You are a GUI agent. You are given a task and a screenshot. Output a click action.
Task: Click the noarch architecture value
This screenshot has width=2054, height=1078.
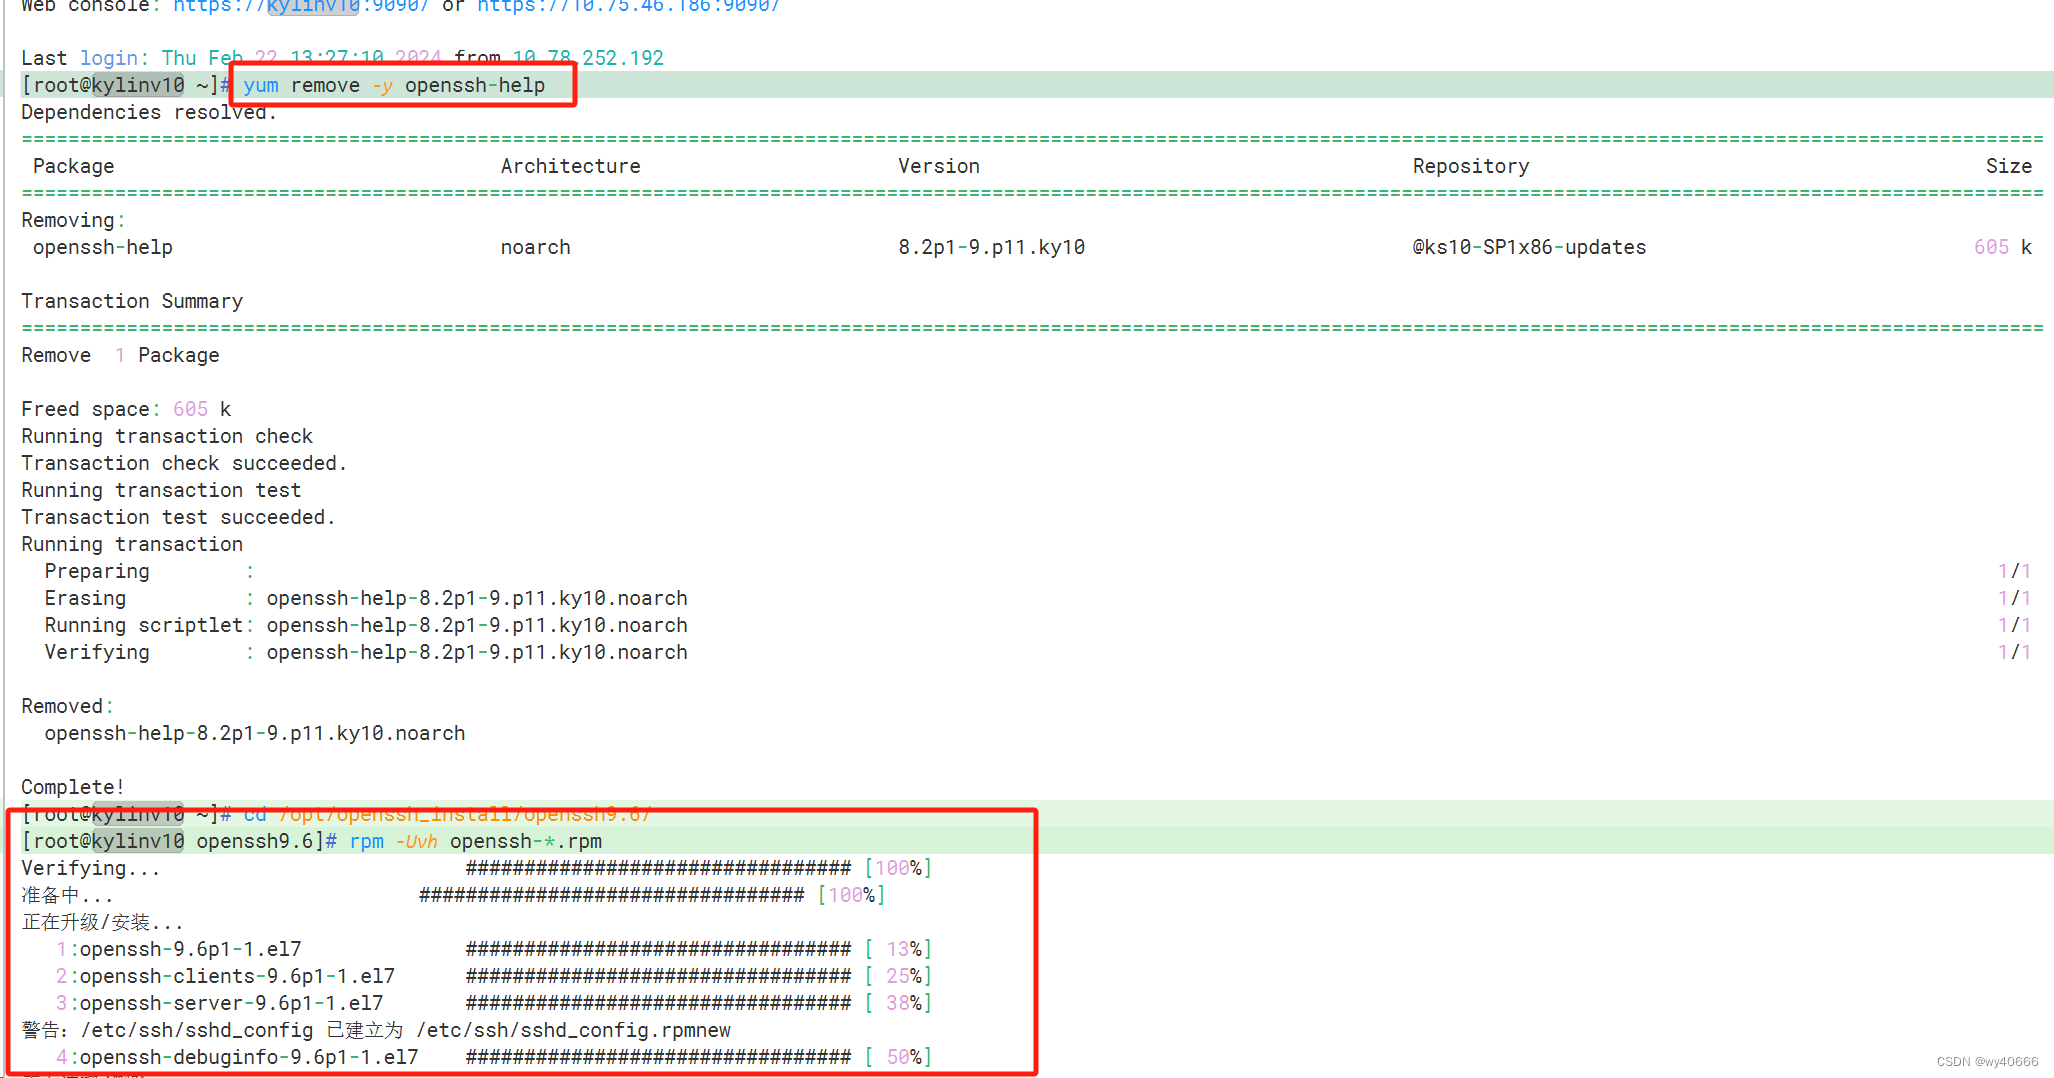pyautogui.click(x=535, y=247)
